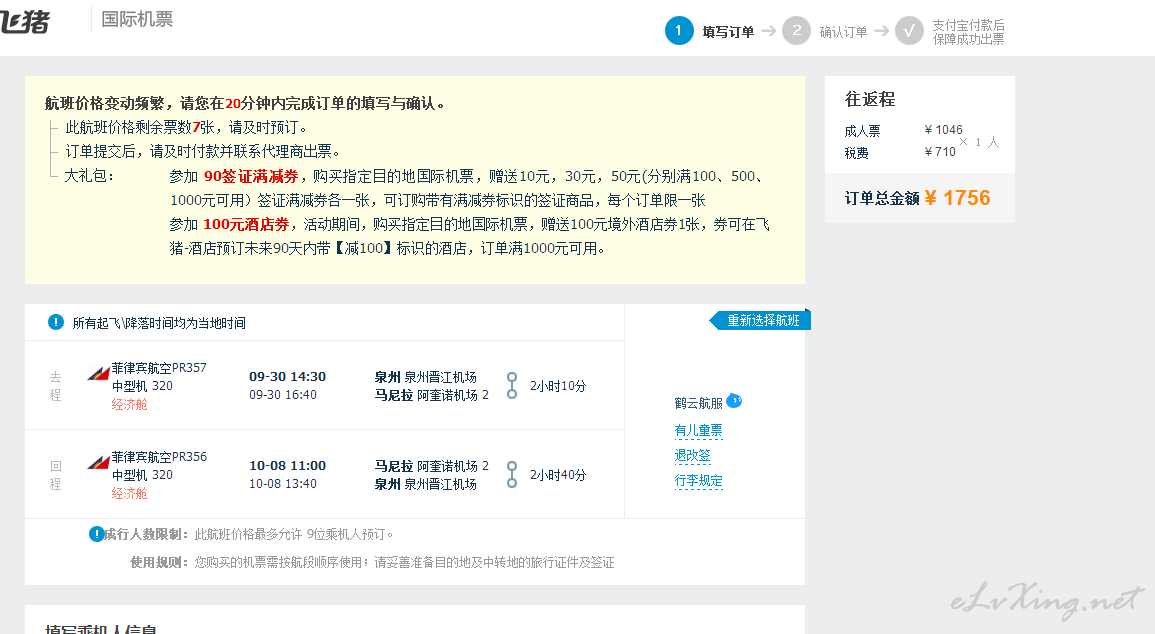Screen dimensions: 1155x634
Task: Click the 大礼包 label in notice
Action: 88,176
